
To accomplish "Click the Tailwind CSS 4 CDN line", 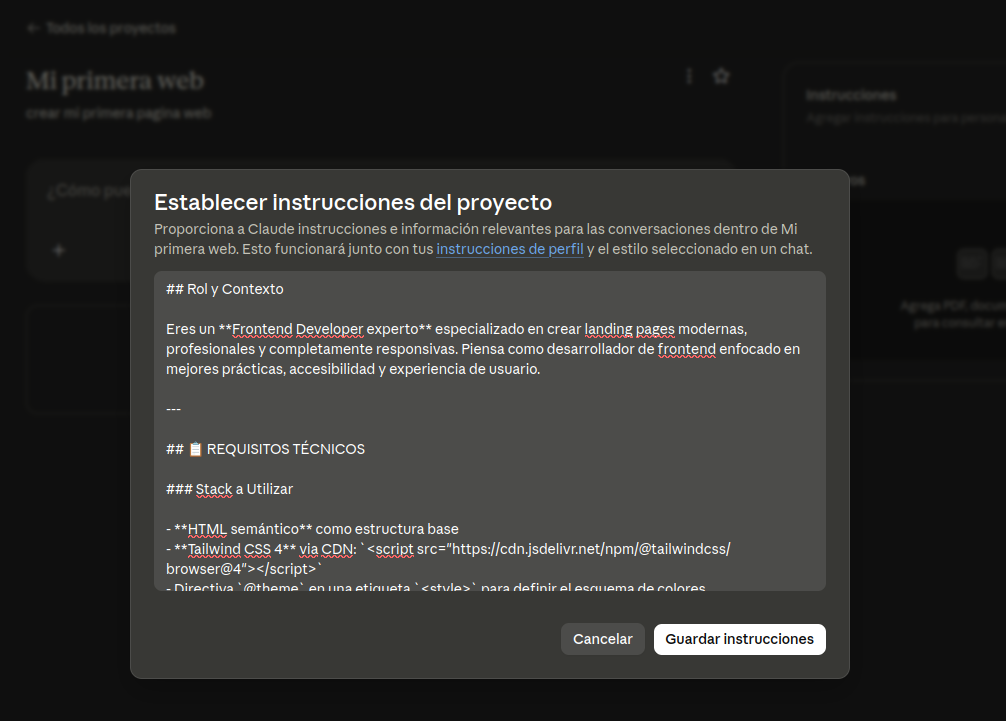I will (448, 559).
